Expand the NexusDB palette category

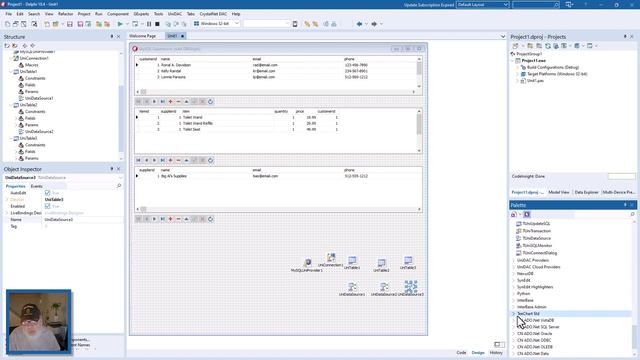pos(513,273)
